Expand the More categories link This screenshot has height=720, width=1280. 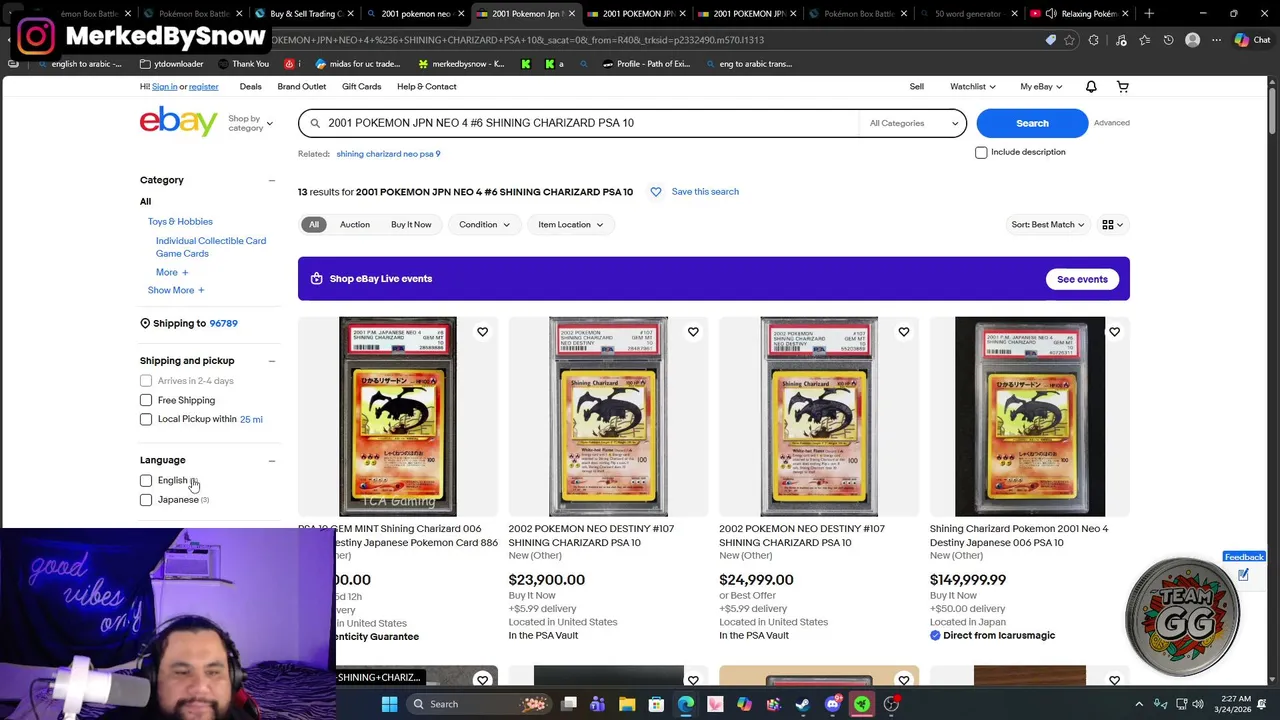click(x=172, y=273)
